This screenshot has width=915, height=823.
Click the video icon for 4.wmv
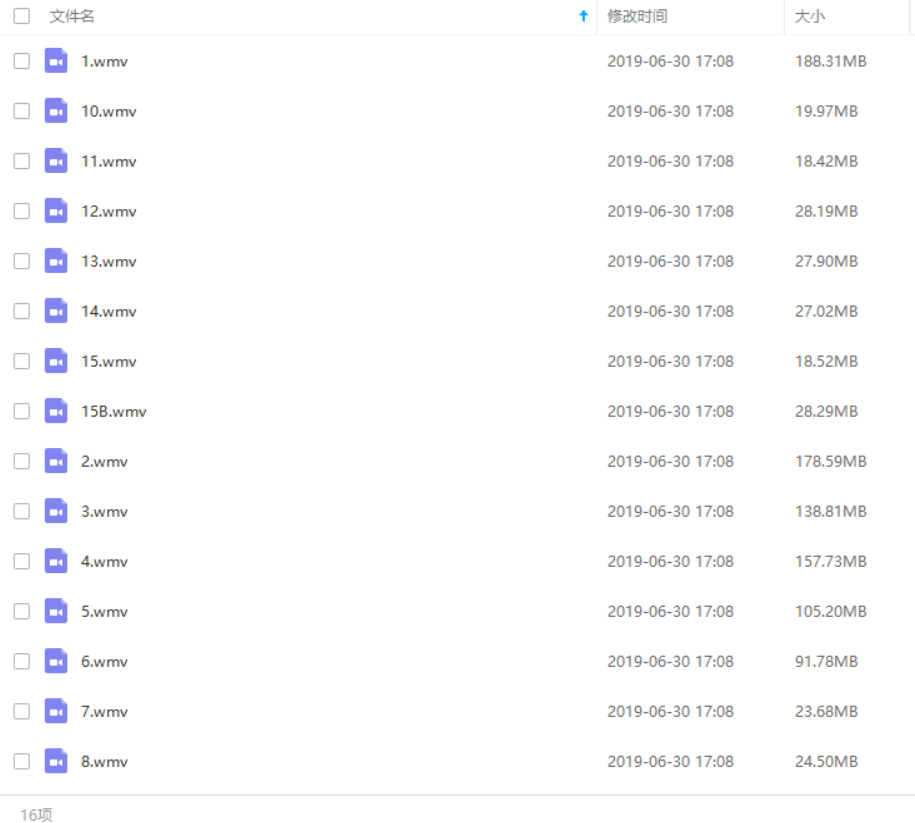click(56, 561)
